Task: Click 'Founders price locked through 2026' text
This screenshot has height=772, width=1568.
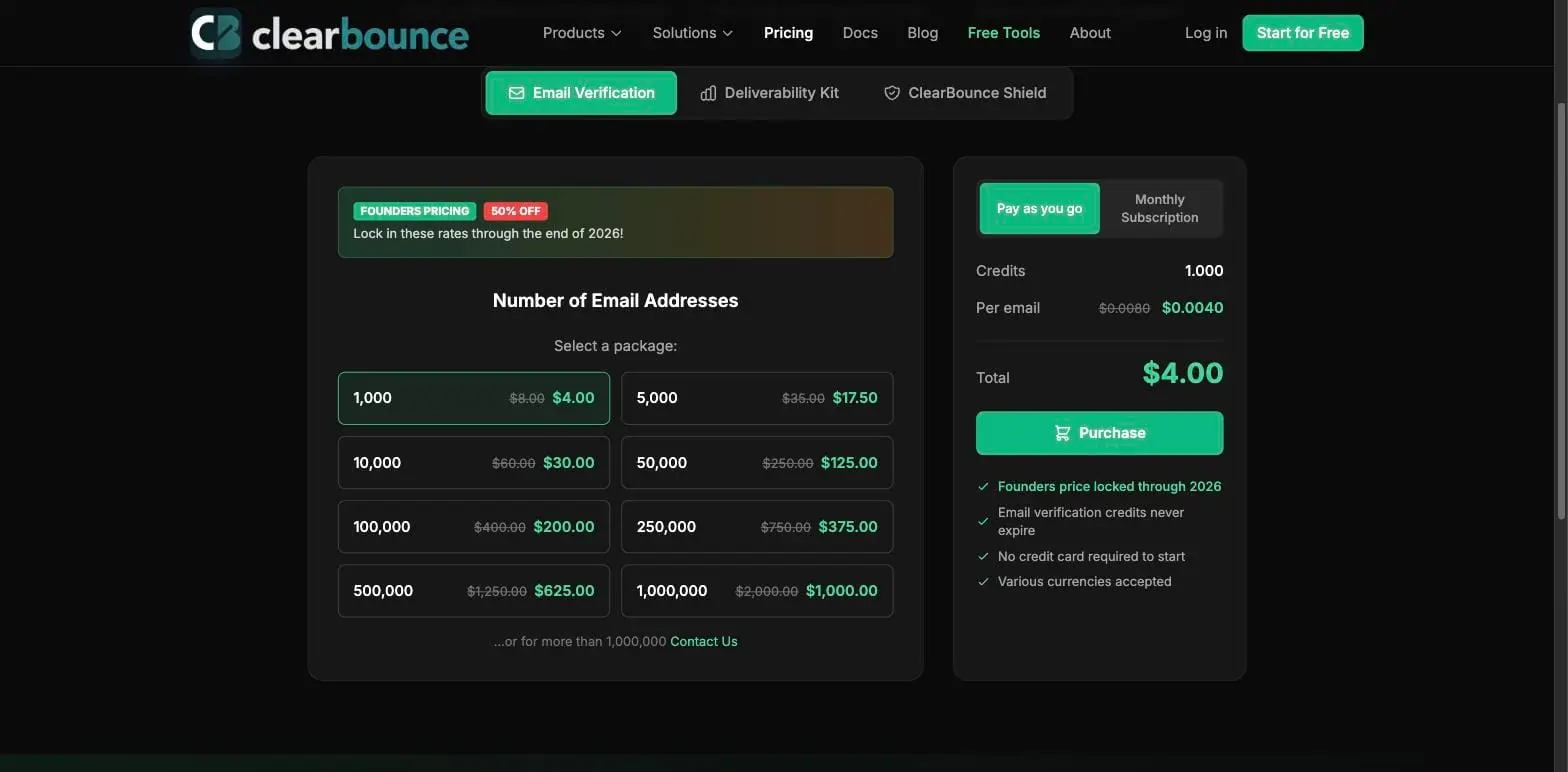Action: (x=1109, y=486)
